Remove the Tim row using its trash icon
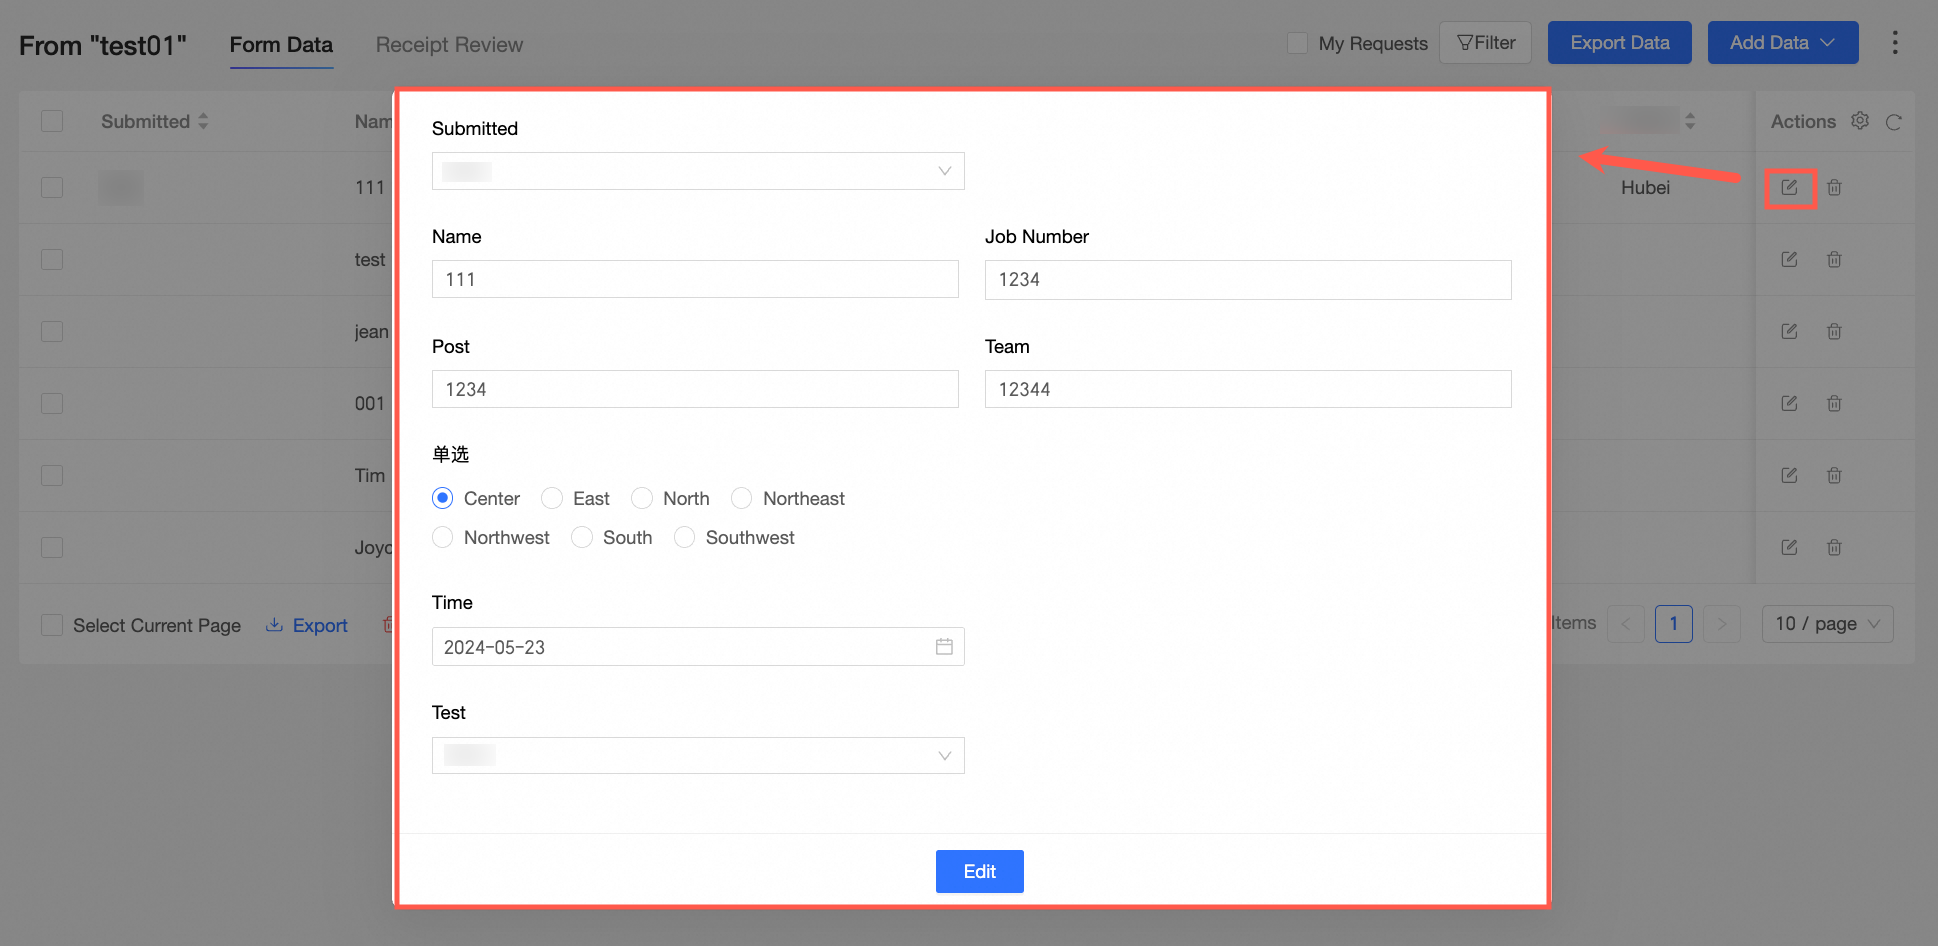This screenshot has height=946, width=1938. (x=1834, y=475)
